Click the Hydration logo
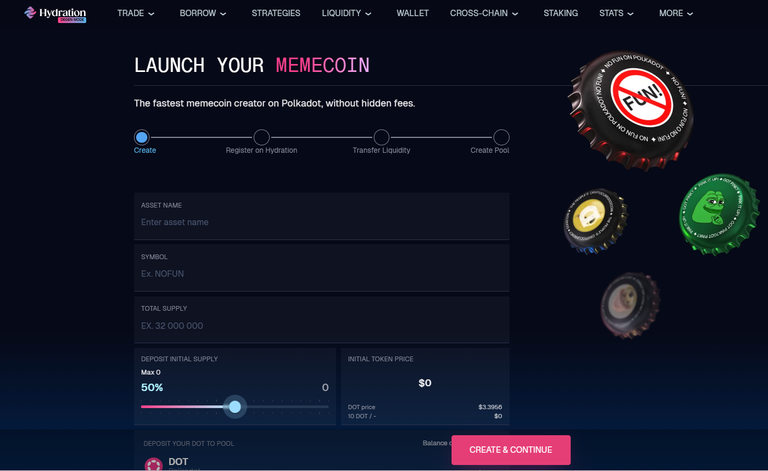This screenshot has height=471, width=768. pos(55,13)
